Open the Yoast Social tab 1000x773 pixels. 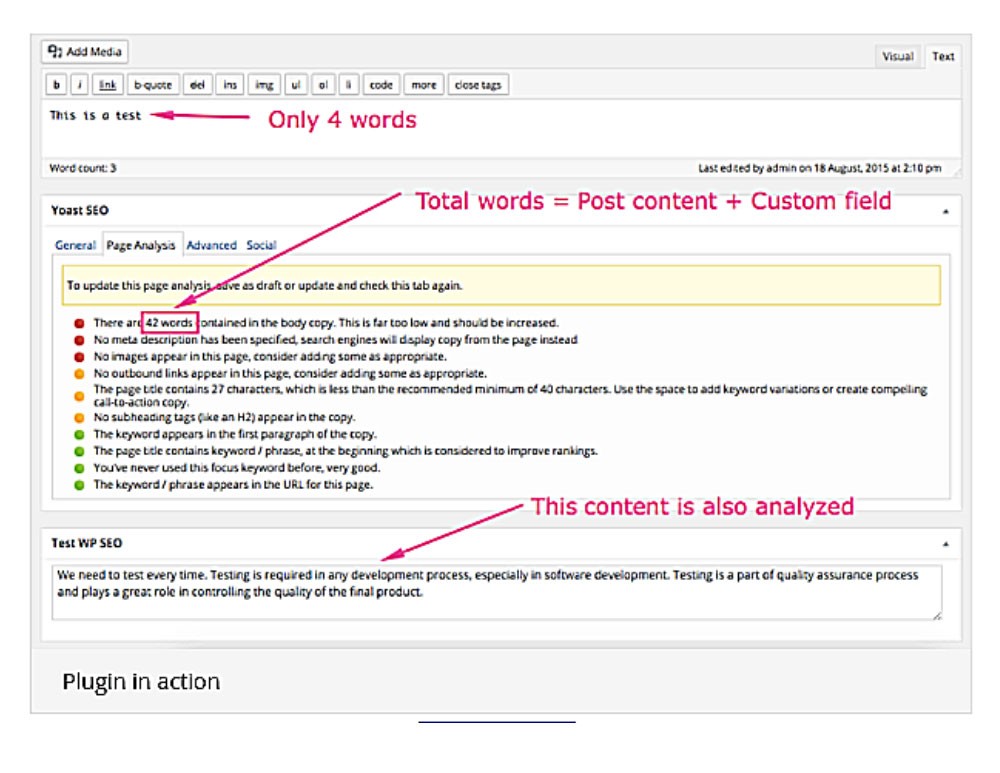click(x=261, y=245)
